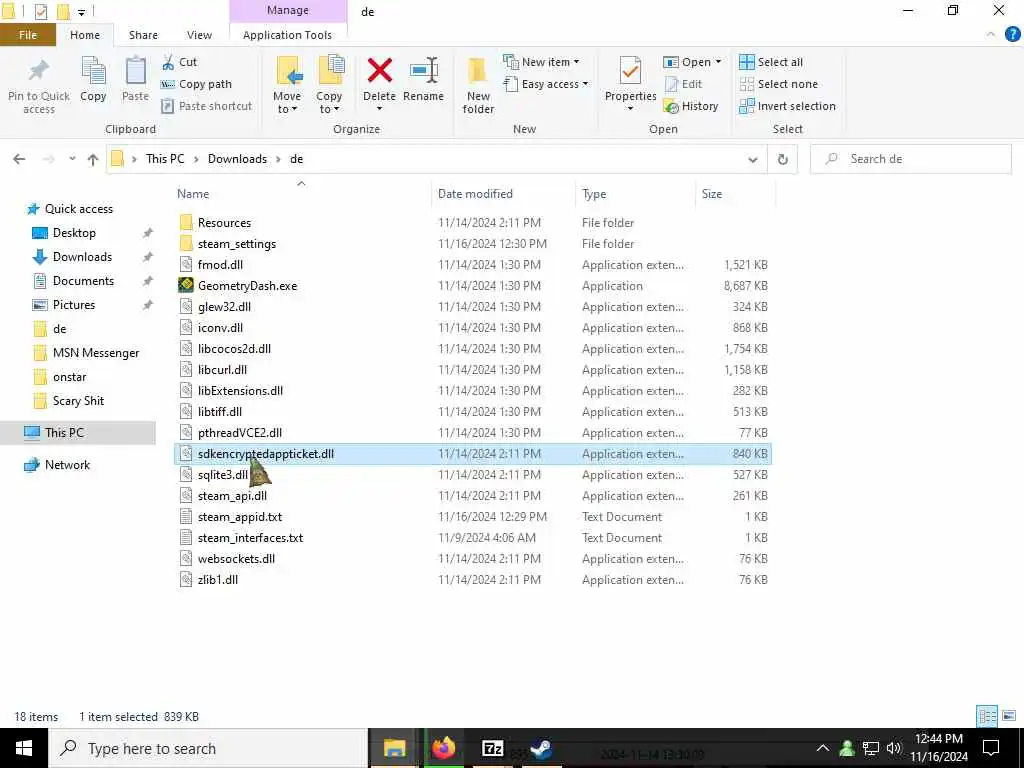Open Scary Shit folder in sidebar

pyautogui.click(x=78, y=401)
